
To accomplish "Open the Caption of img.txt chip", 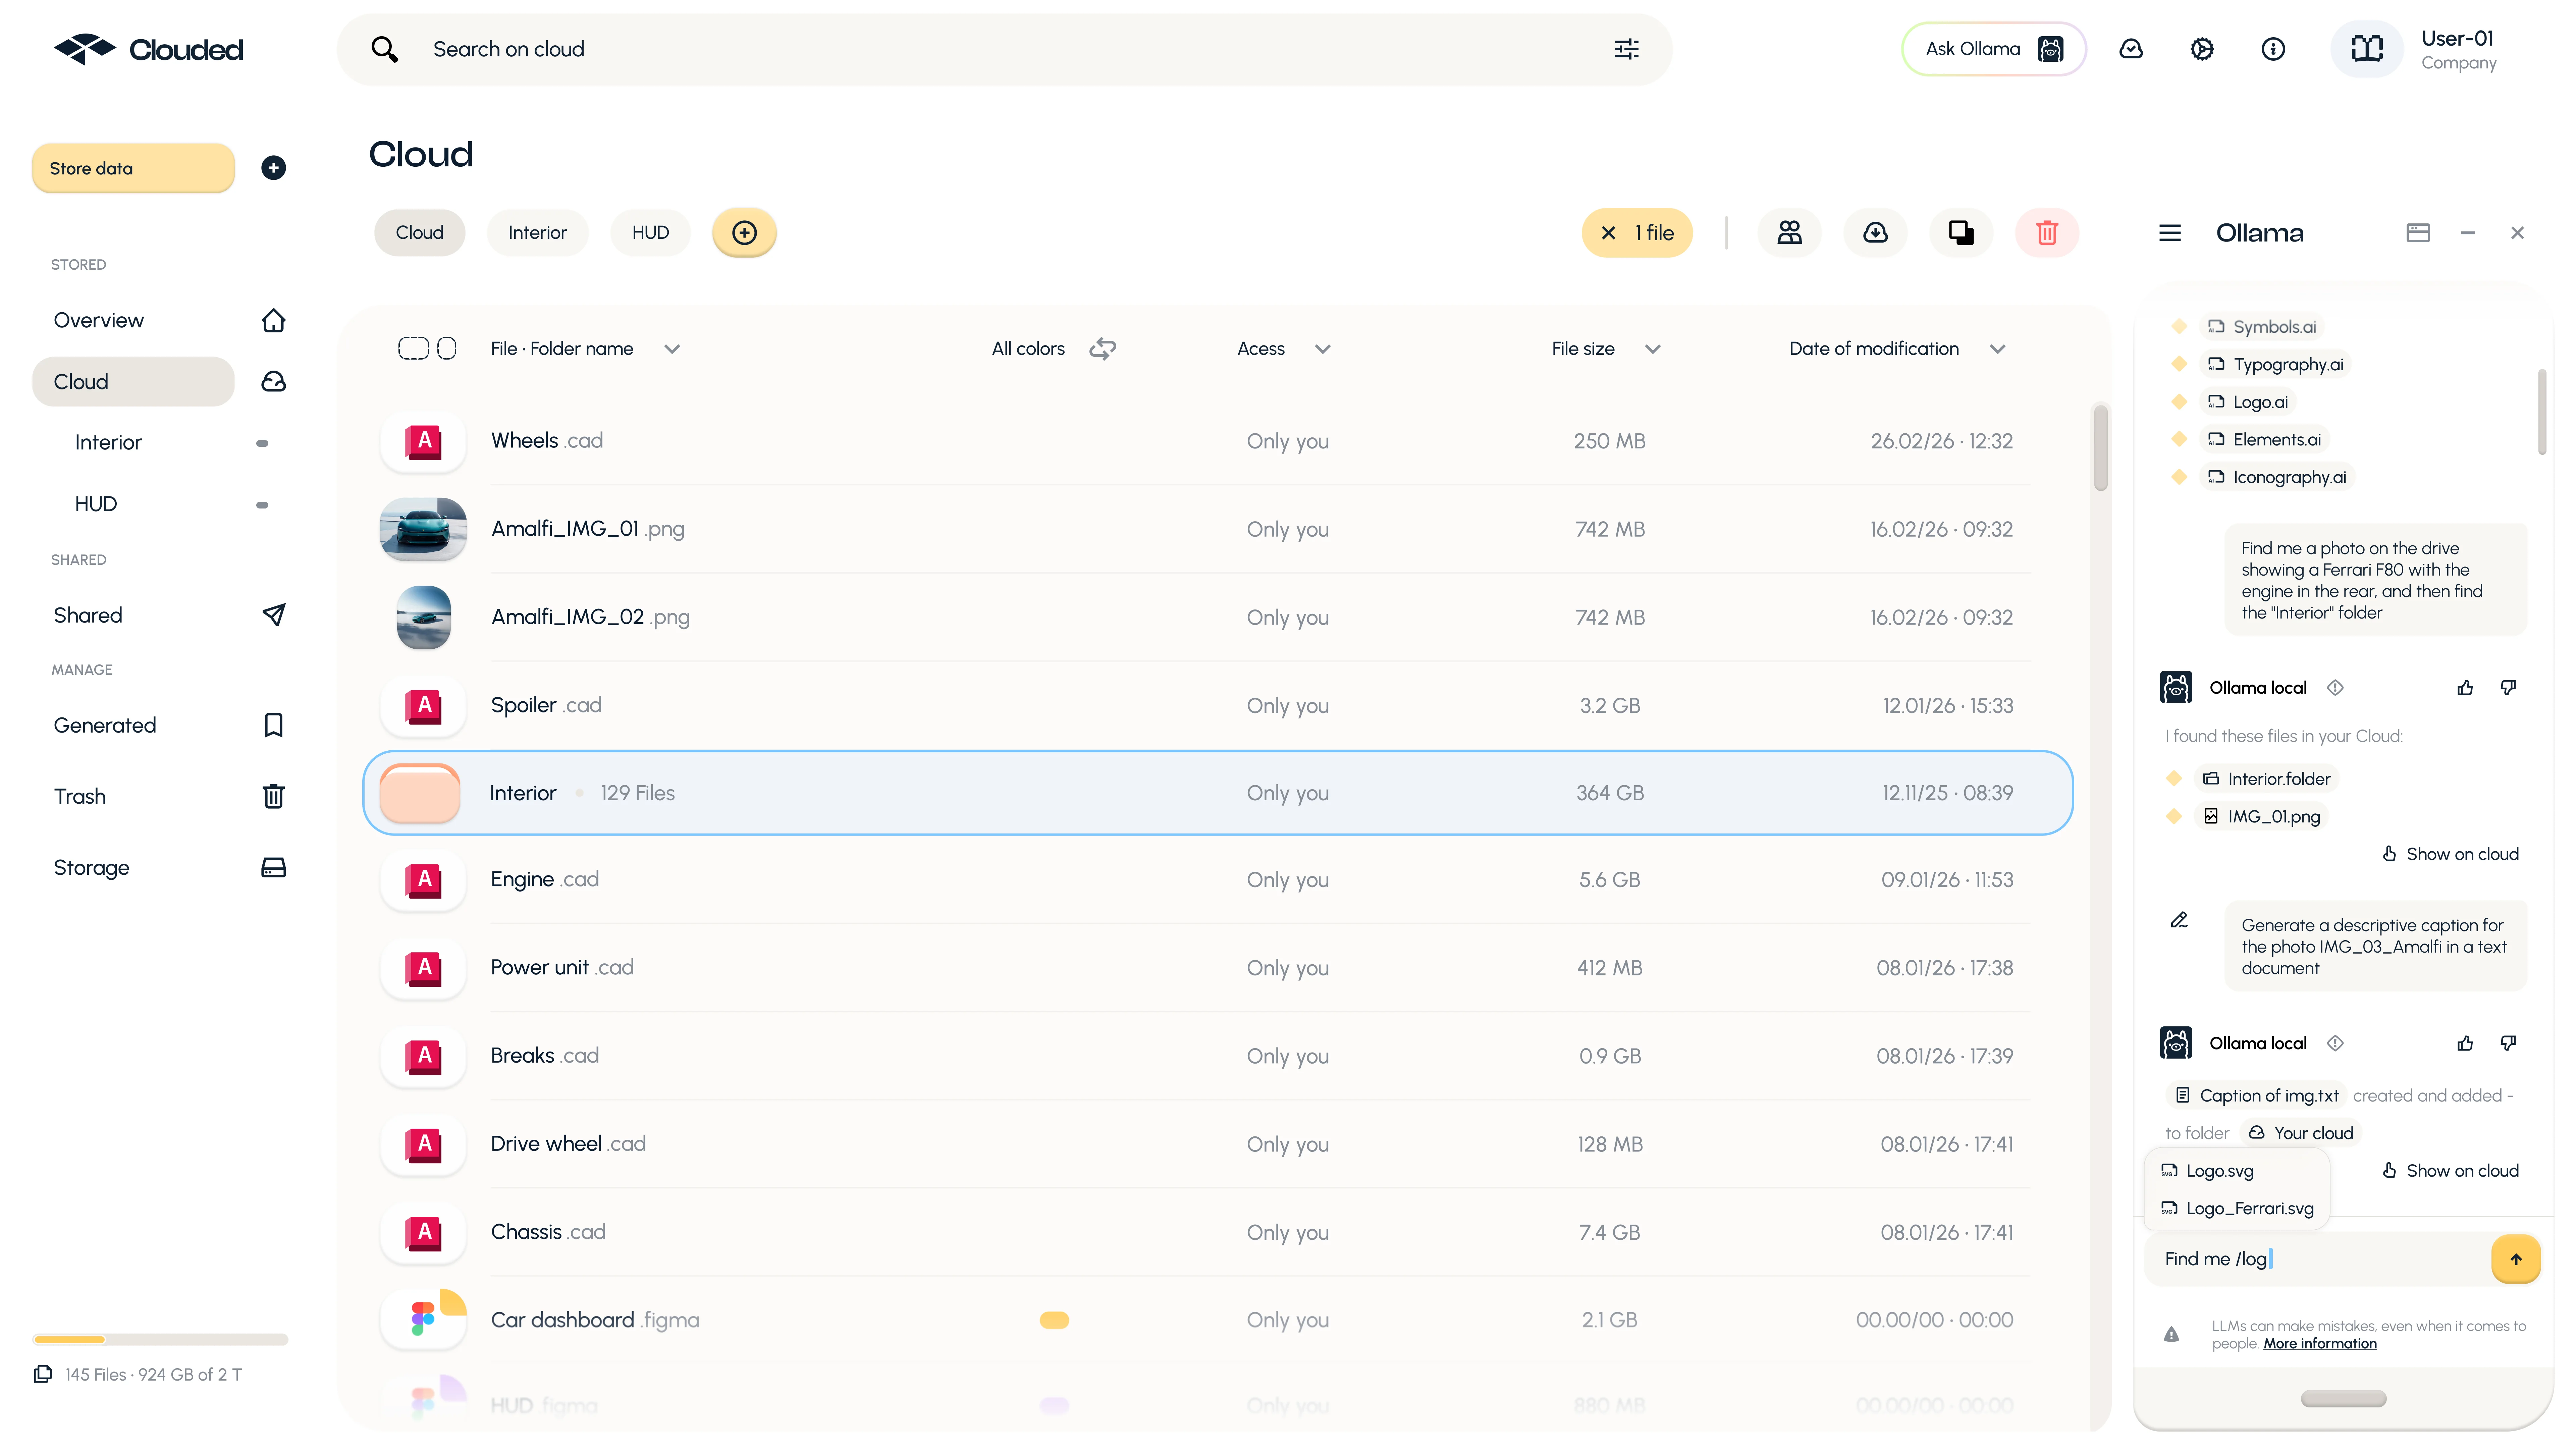I will [2256, 1096].
